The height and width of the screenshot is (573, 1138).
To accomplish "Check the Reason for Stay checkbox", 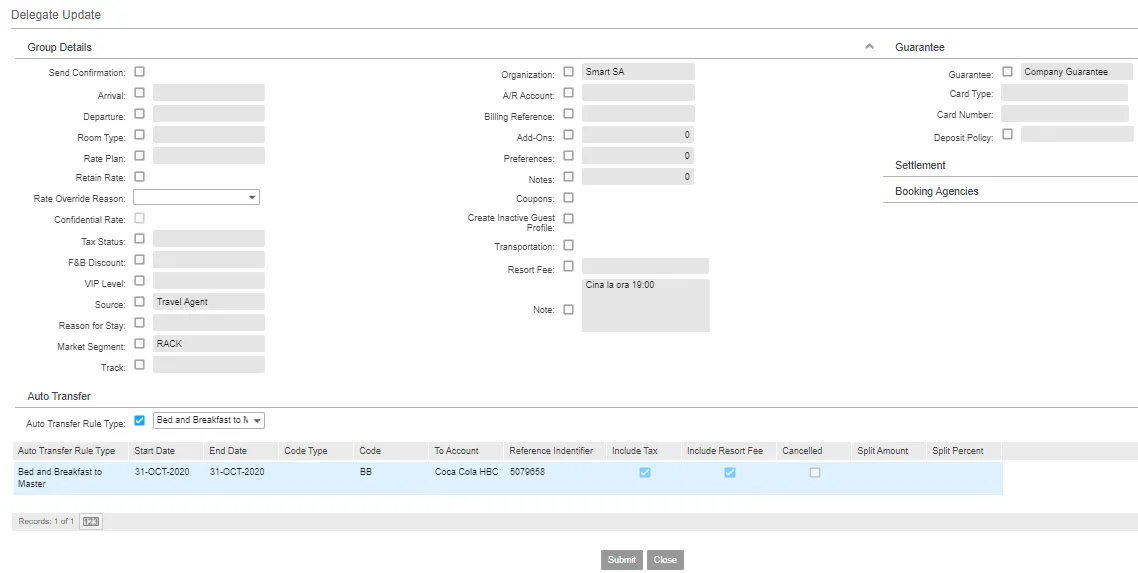I will pyautogui.click(x=139, y=323).
